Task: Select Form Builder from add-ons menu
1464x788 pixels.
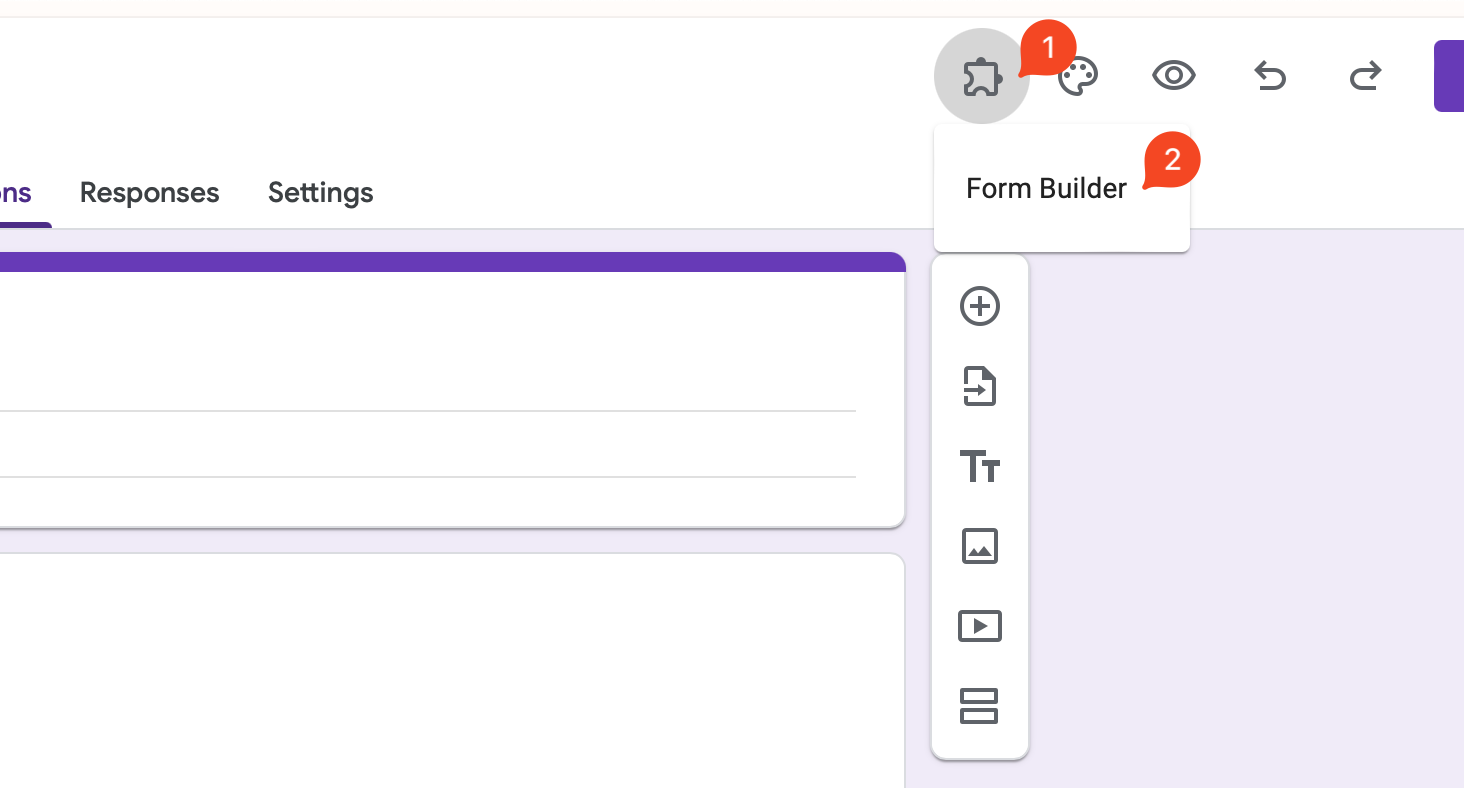Action: (1046, 189)
